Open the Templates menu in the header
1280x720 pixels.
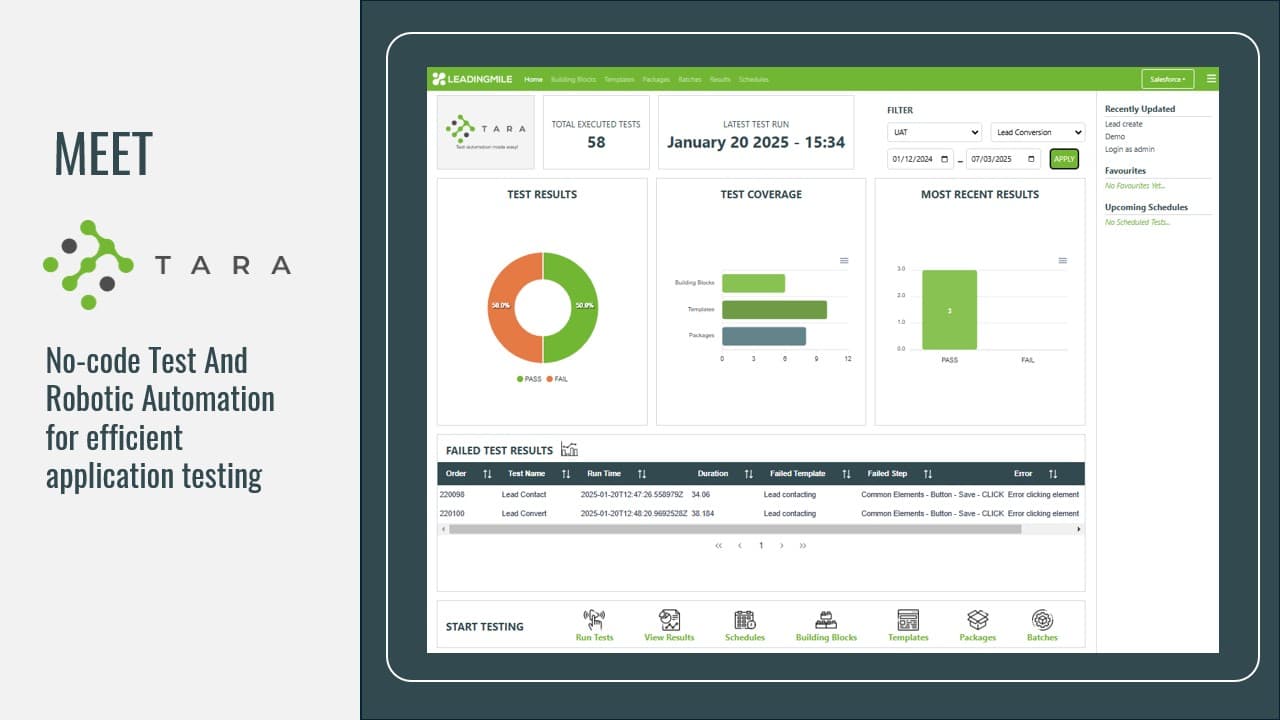pos(619,79)
